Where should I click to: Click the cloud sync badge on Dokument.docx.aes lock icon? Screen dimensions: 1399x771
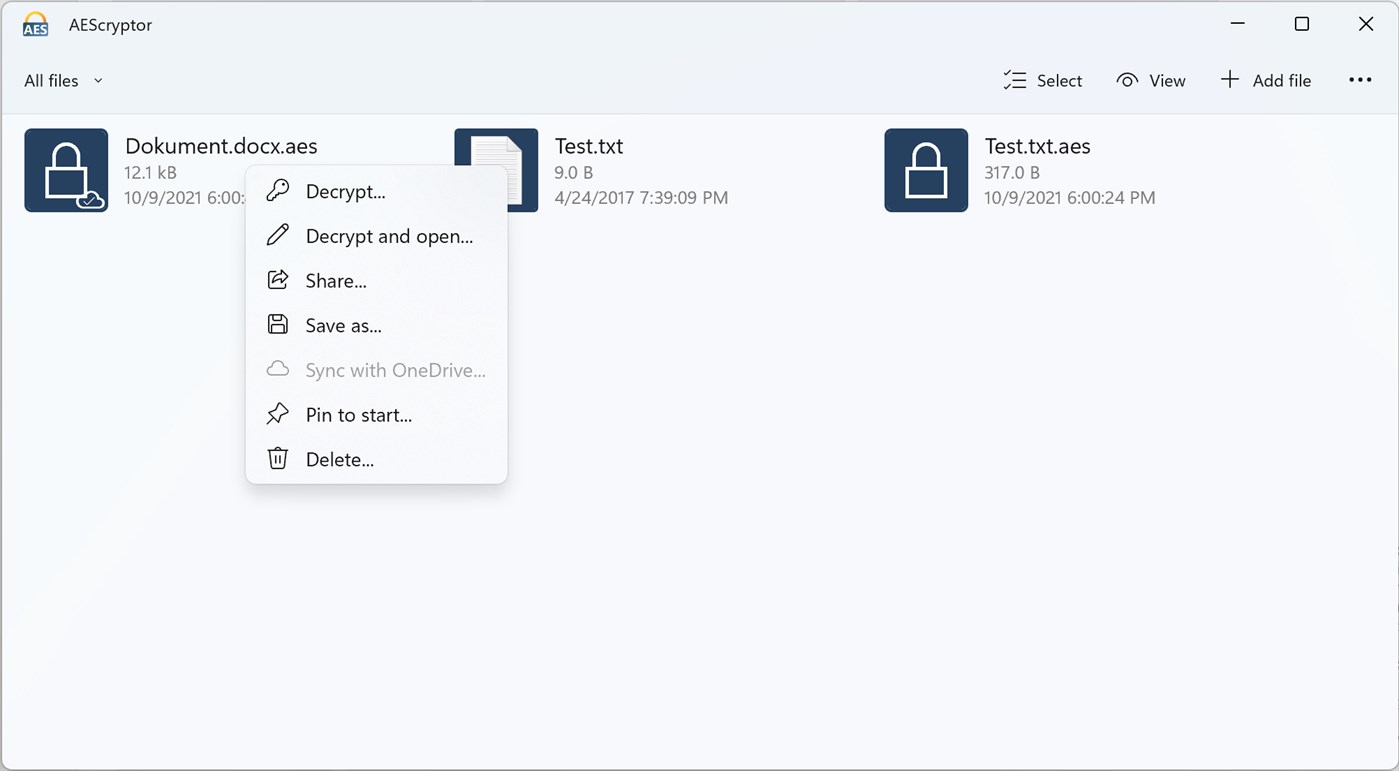[88, 198]
